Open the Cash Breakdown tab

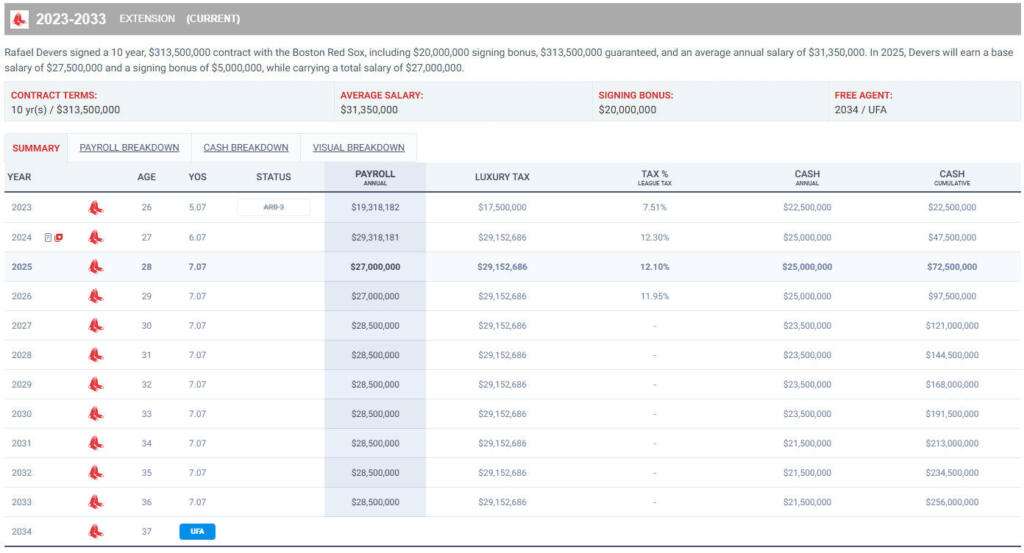click(x=245, y=148)
